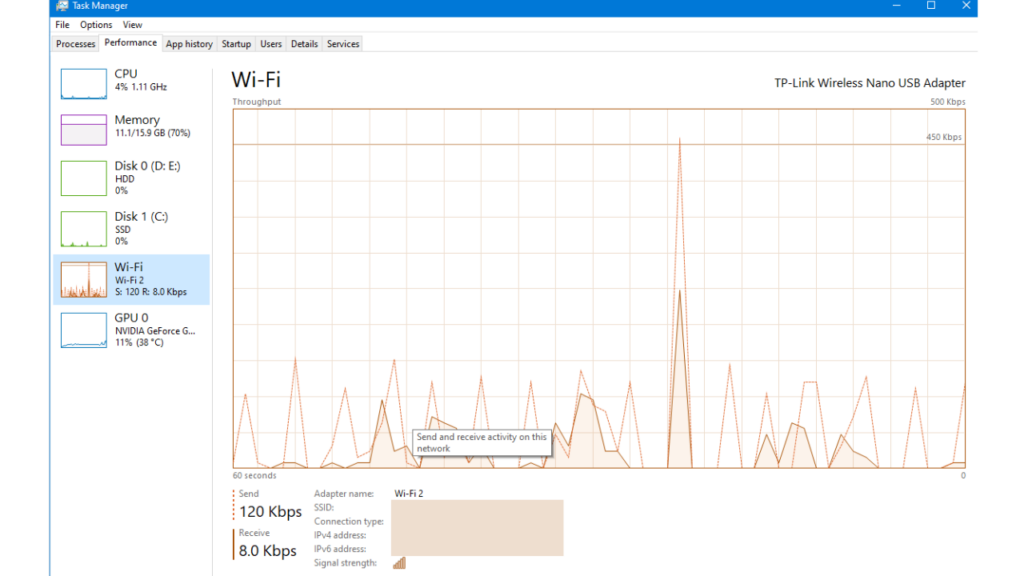
Task: Click the Wi-Fi signal strength bars icon
Action: (x=398, y=562)
